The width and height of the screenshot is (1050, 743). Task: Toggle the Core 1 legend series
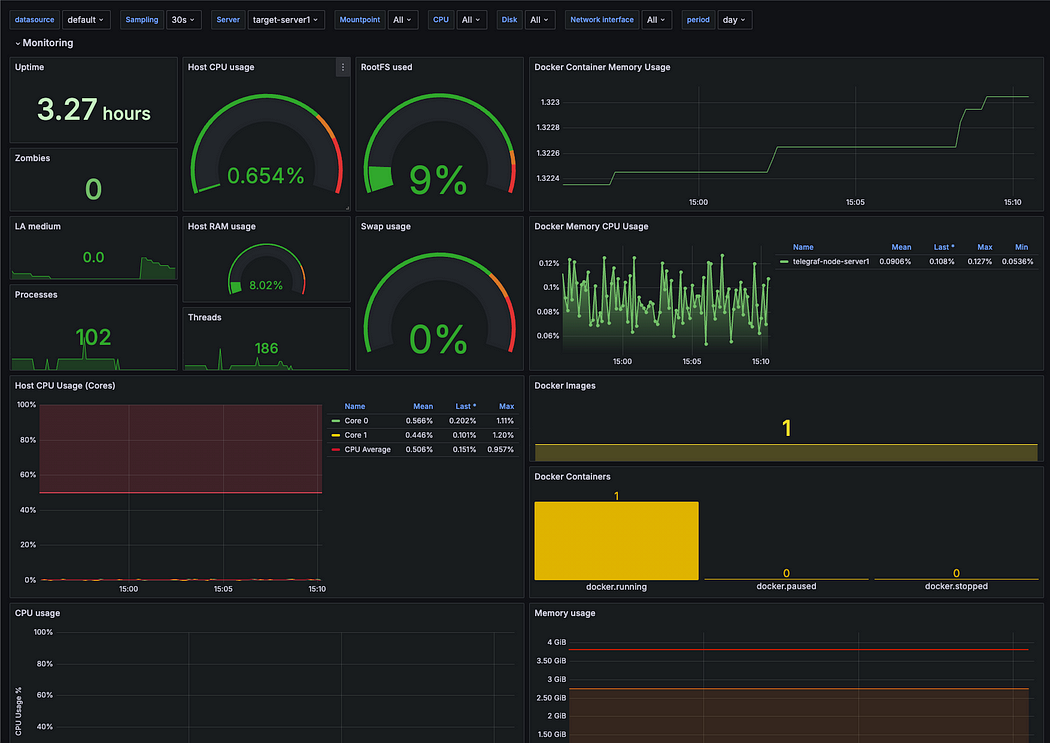(x=356, y=435)
